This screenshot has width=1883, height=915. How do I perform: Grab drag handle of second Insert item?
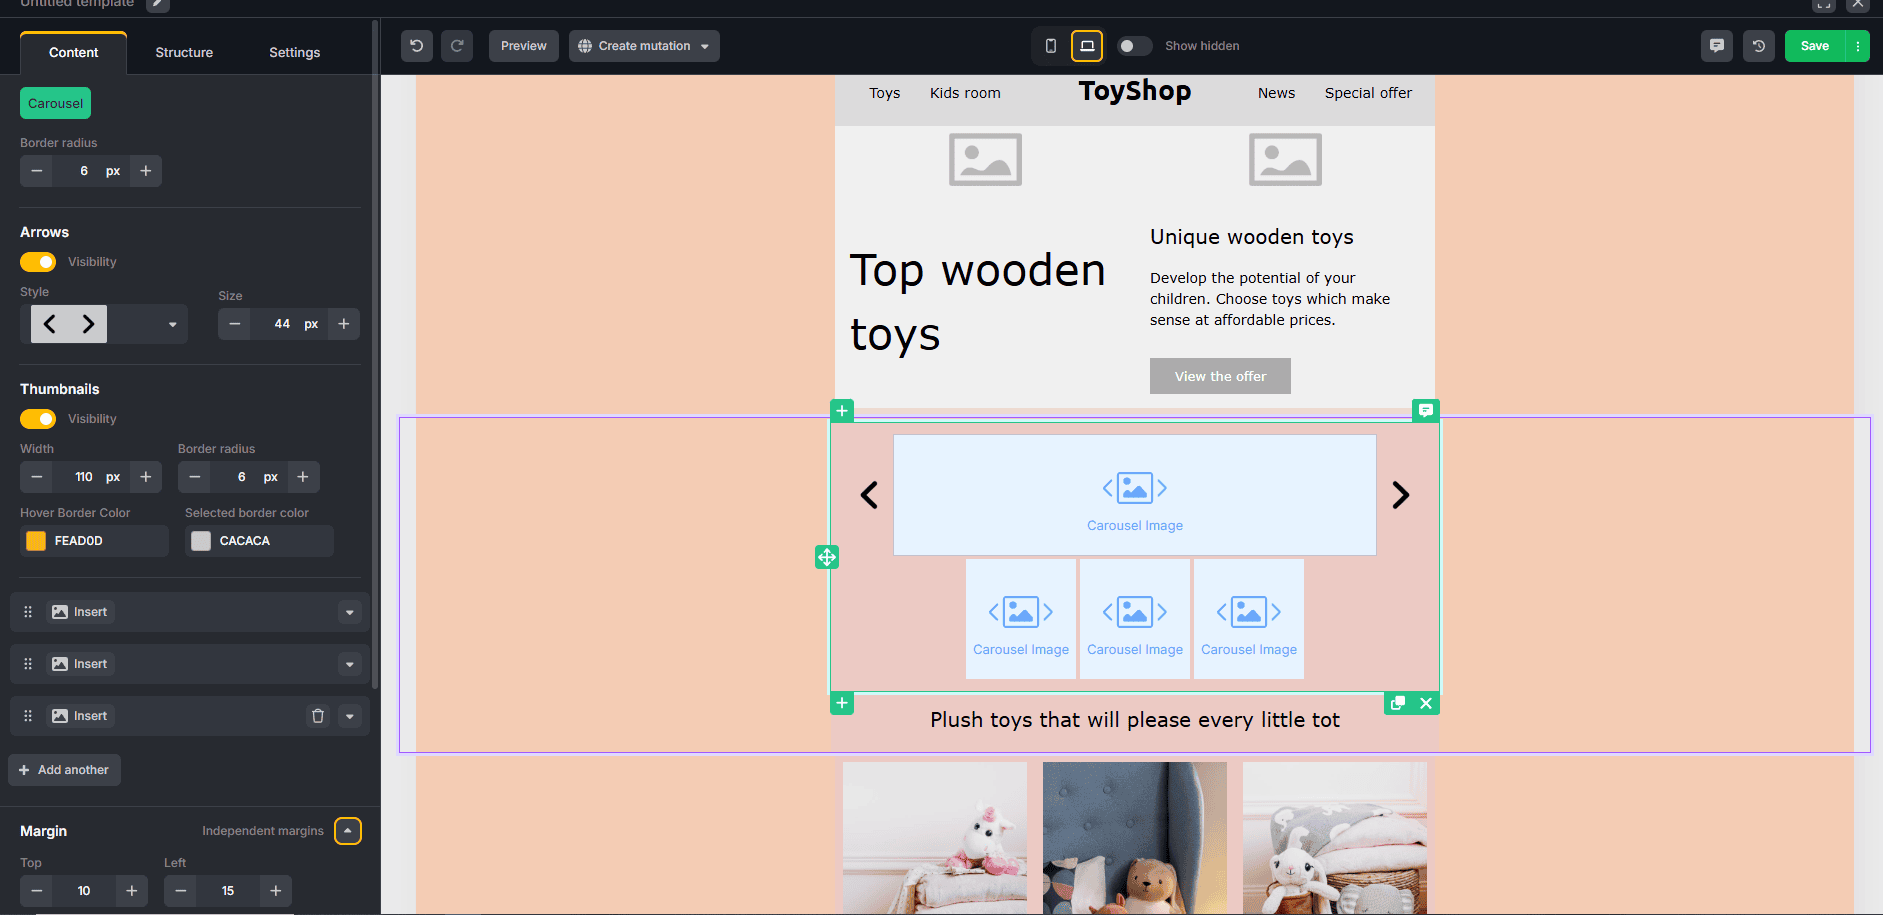(x=28, y=664)
